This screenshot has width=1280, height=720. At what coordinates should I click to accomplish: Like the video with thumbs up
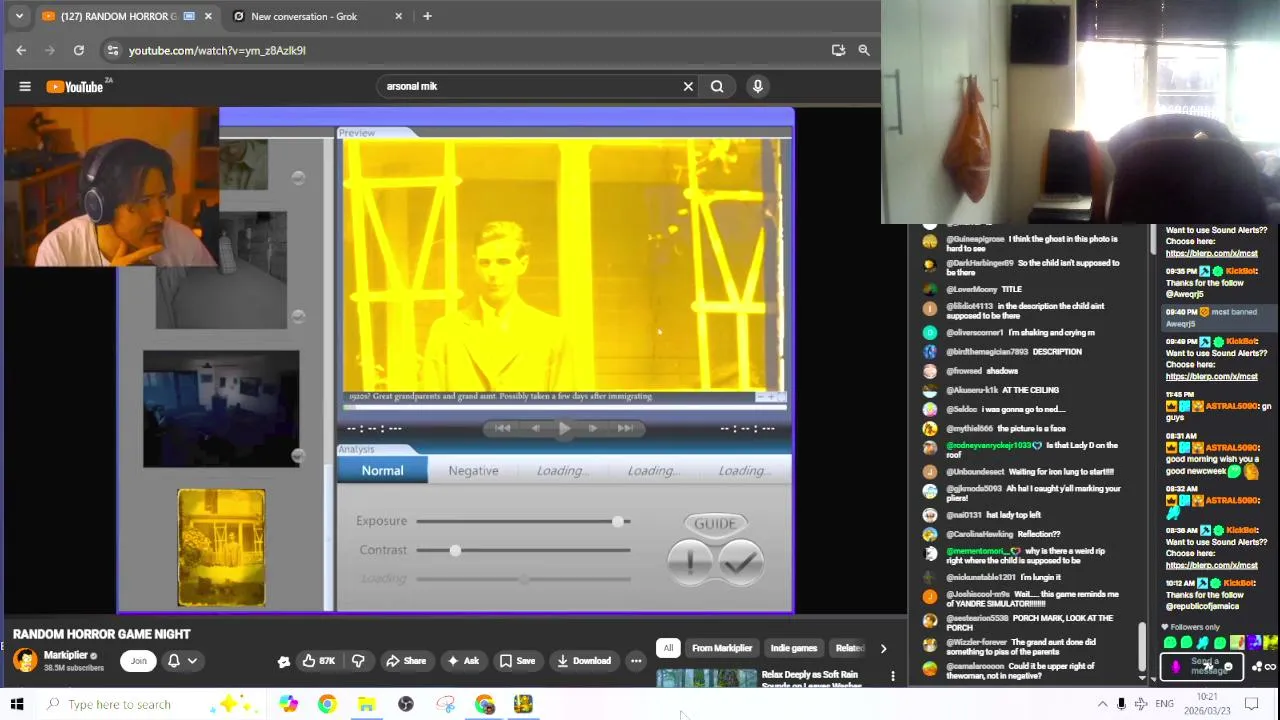(x=319, y=660)
